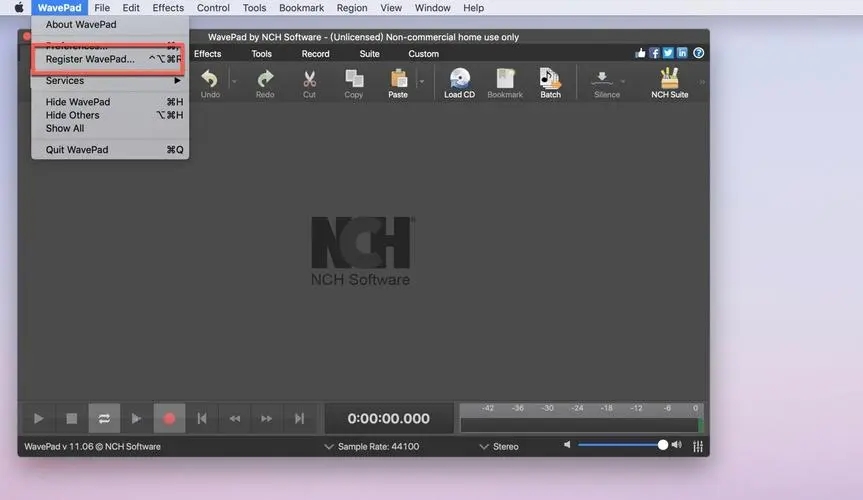This screenshot has height=500, width=863.
Task: Open the audio mixer settings icon
Action: coord(698,445)
